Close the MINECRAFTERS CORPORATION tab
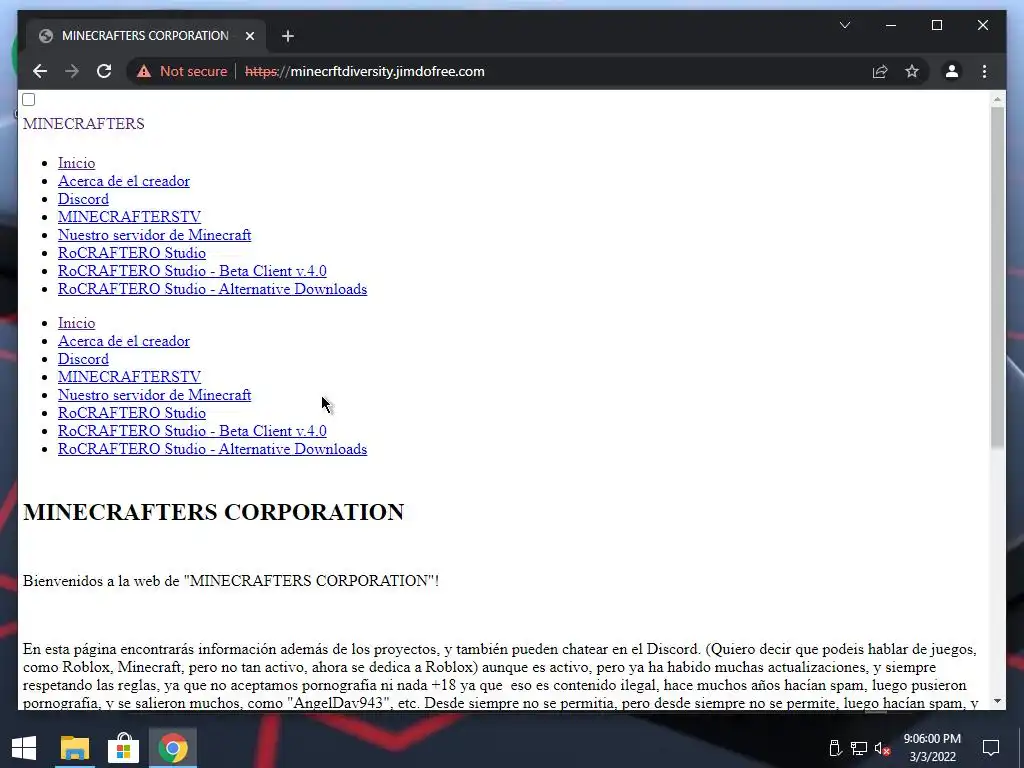The width and height of the screenshot is (1024, 768). [249, 36]
